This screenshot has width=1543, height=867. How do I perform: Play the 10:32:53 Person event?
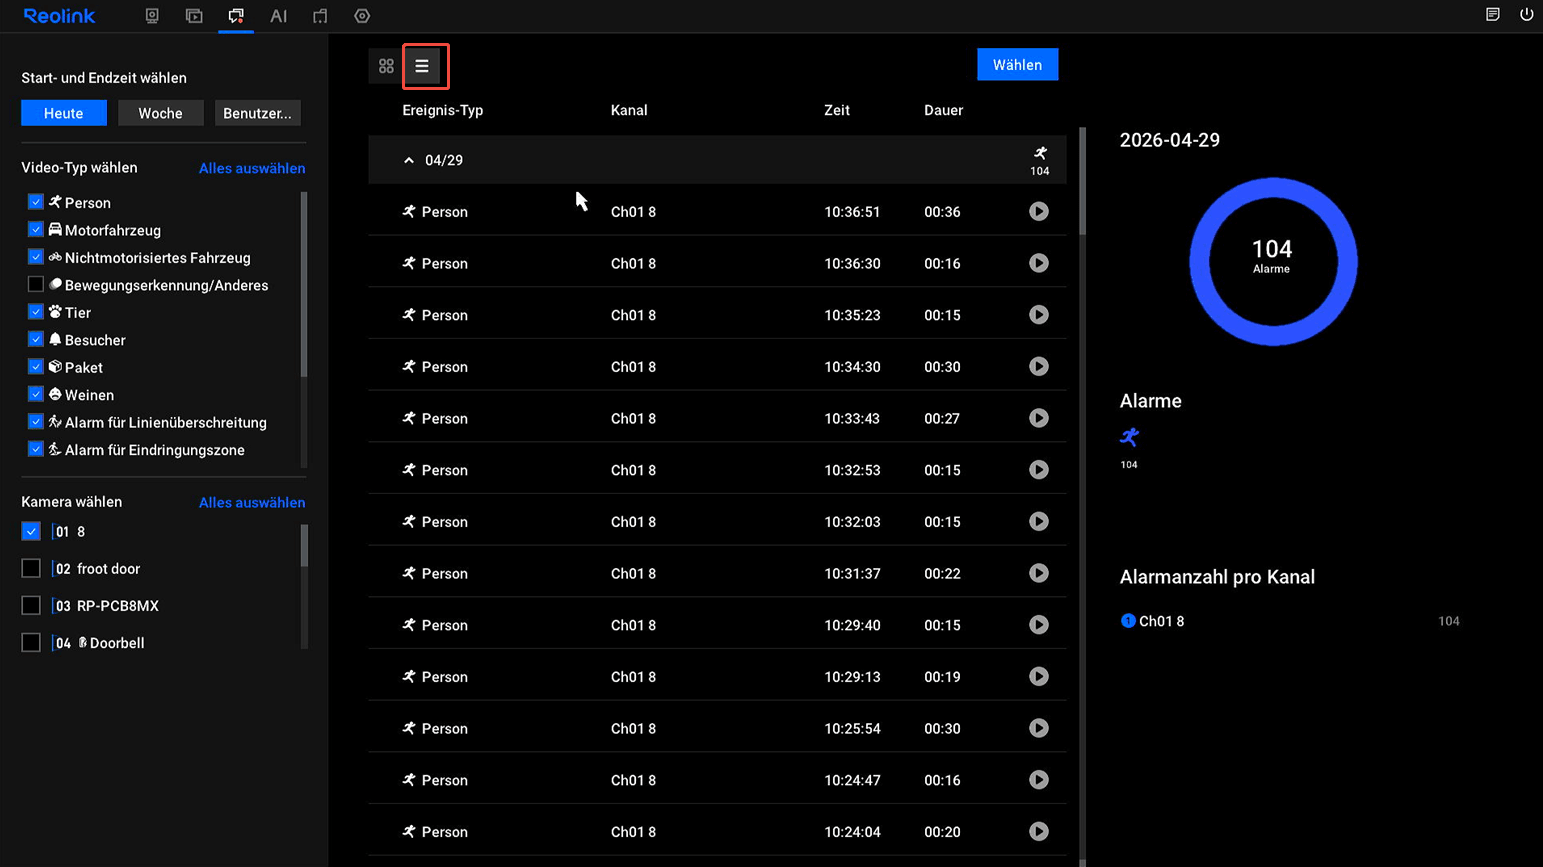pos(1039,470)
